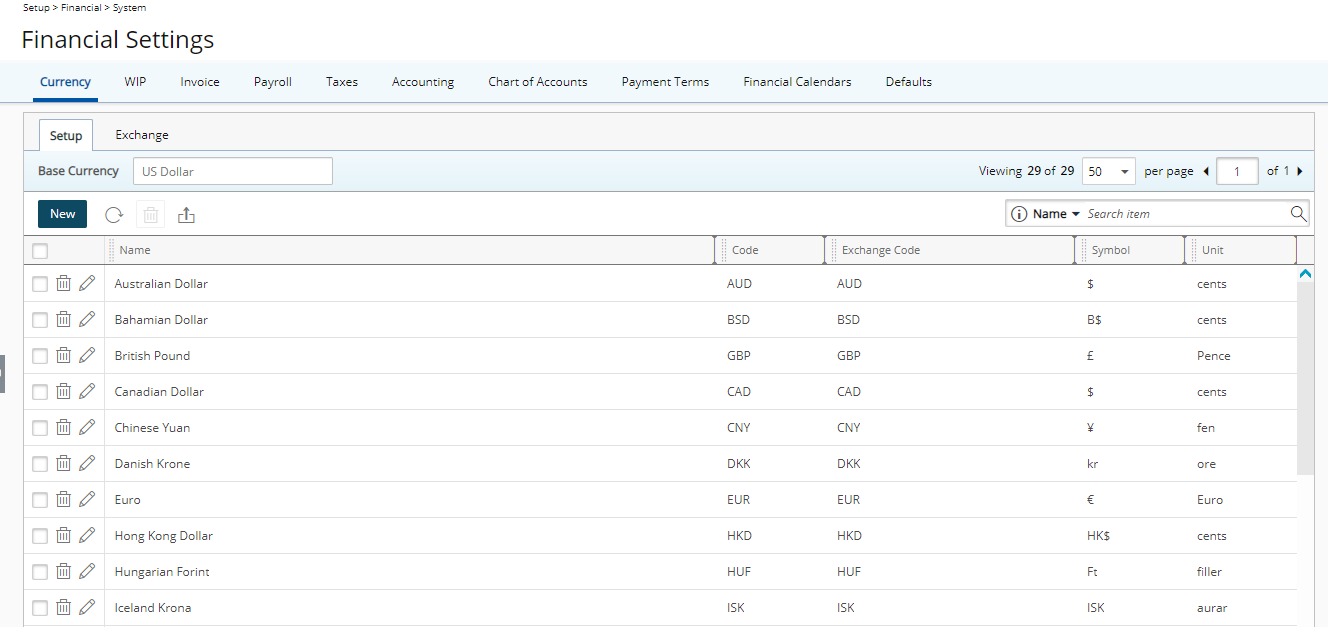1328x627 pixels.
Task: Click the toolbar trash delete icon
Action: click(x=150, y=214)
